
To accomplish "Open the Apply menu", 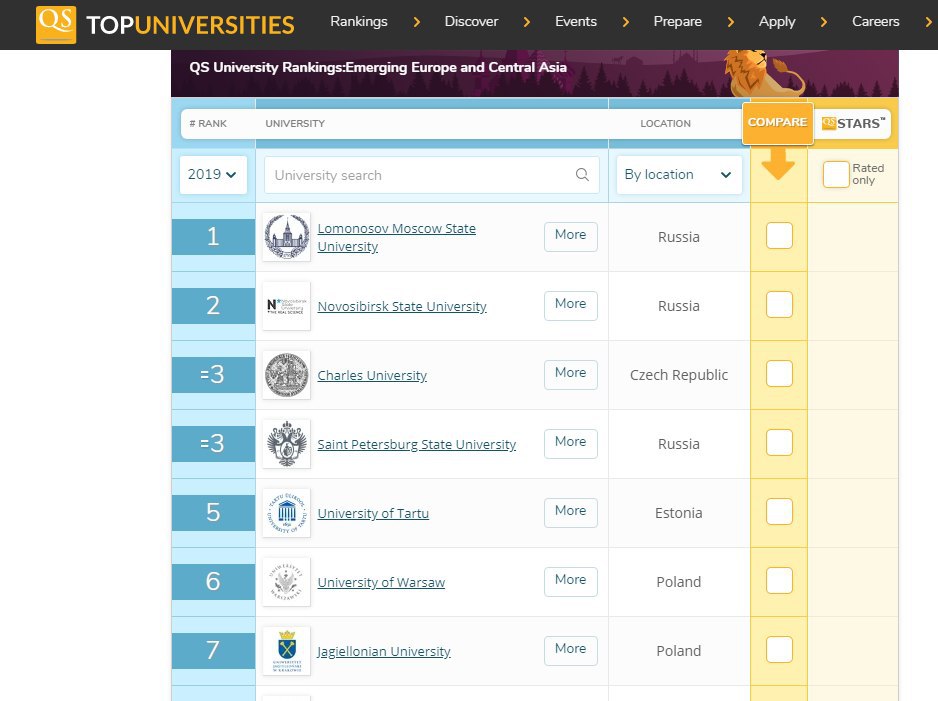I will point(777,22).
